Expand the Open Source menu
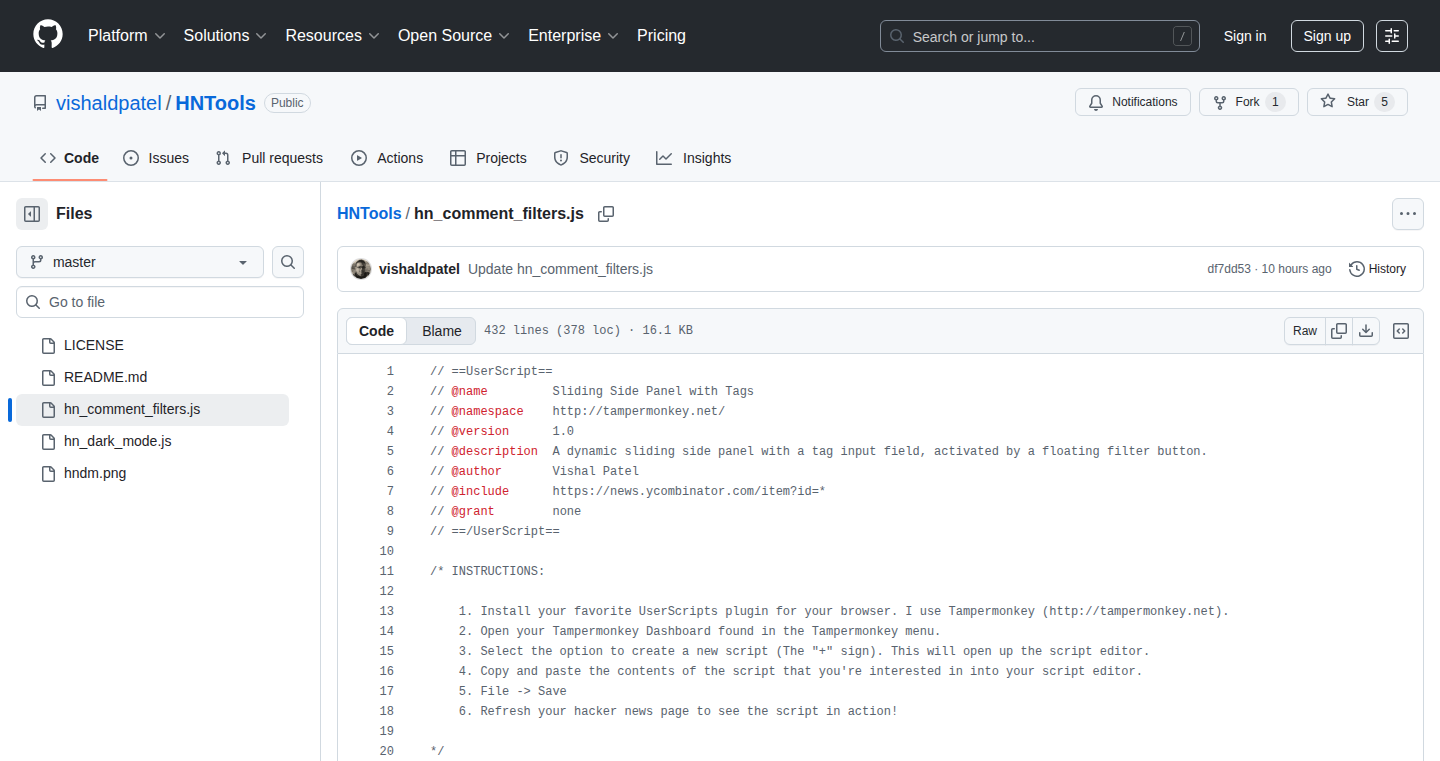Image resolution: width=1440 pixels, height=761 pixels. (x=454, y=36)
